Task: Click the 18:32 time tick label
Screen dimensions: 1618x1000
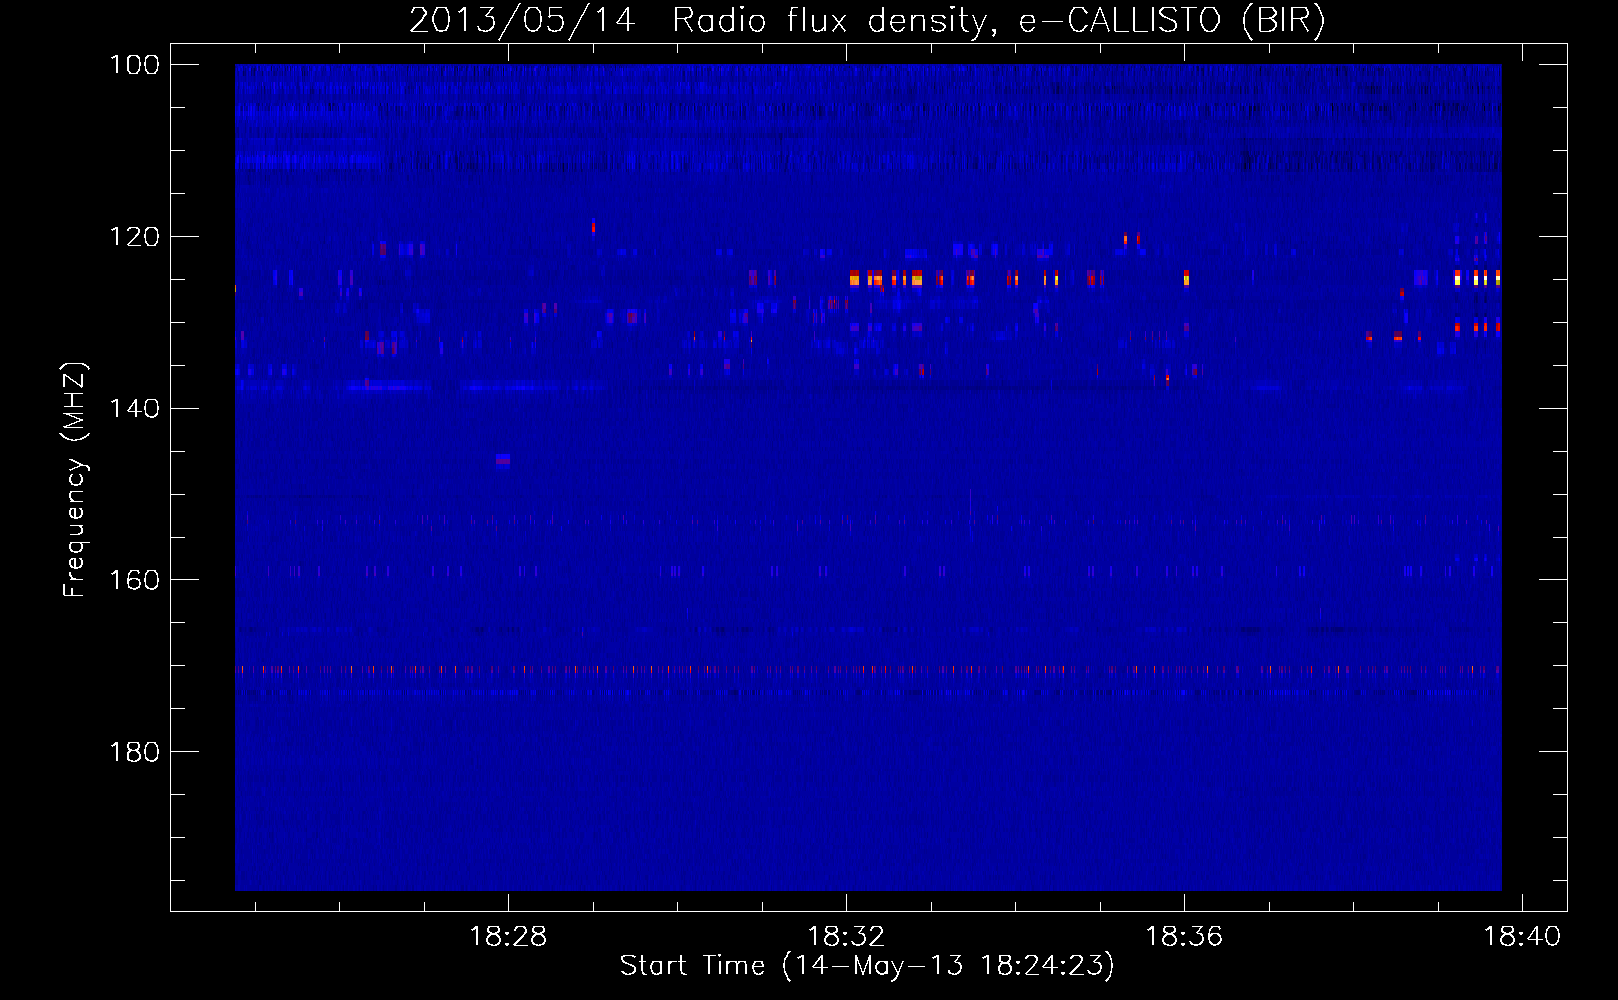Action: pyautogui.click(x=846, y=937)
